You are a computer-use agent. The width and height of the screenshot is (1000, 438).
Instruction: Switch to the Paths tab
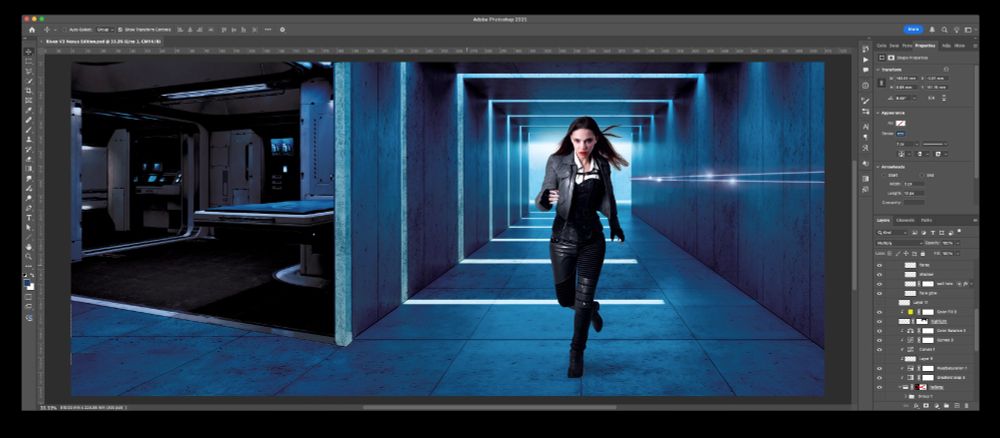(x=926, y=220)
